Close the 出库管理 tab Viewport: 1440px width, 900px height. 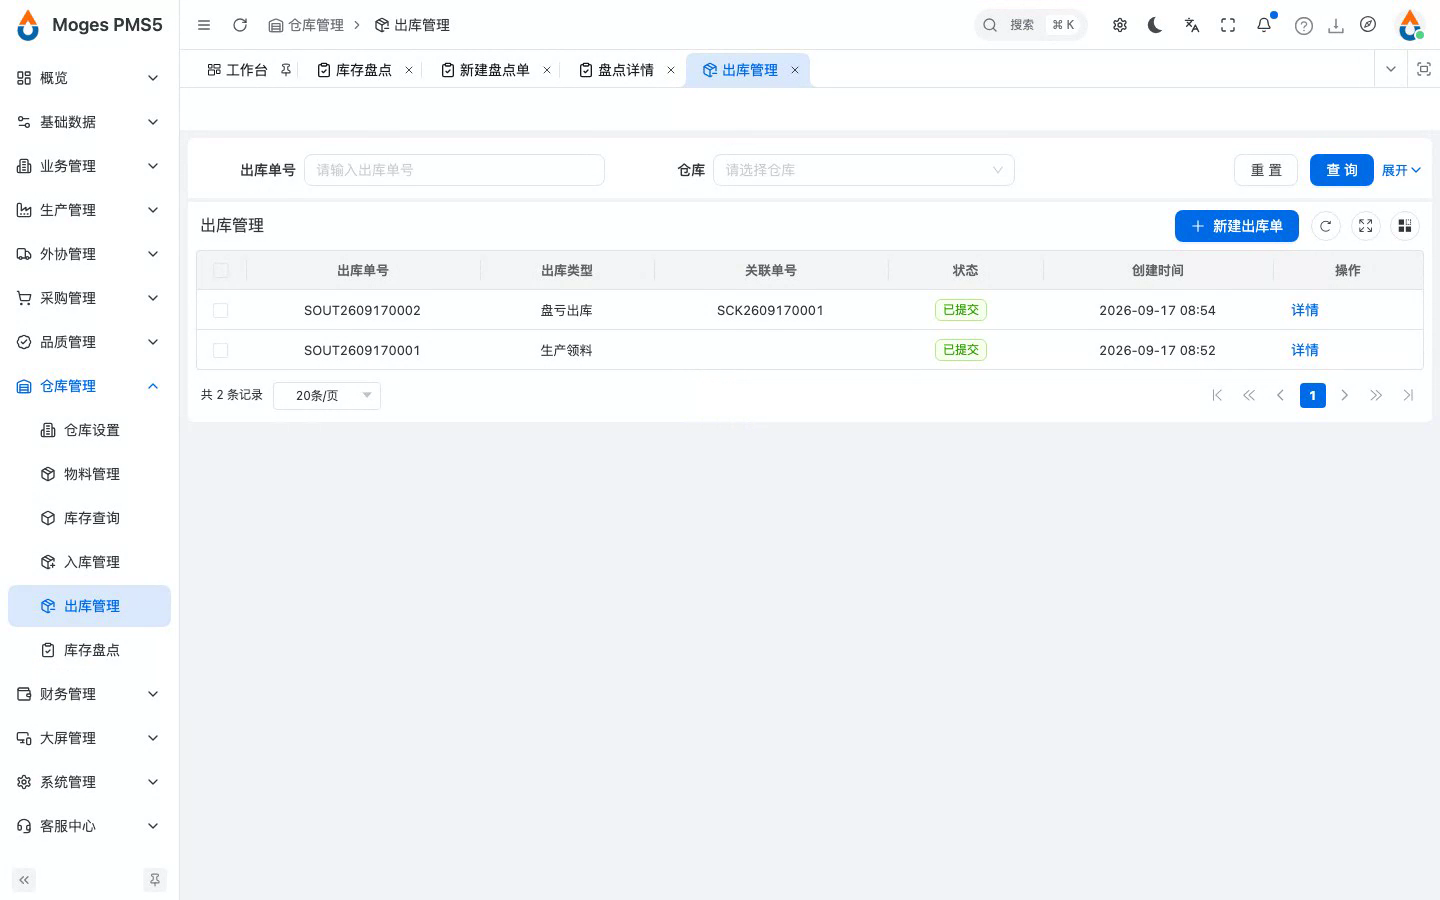[795, 70]
